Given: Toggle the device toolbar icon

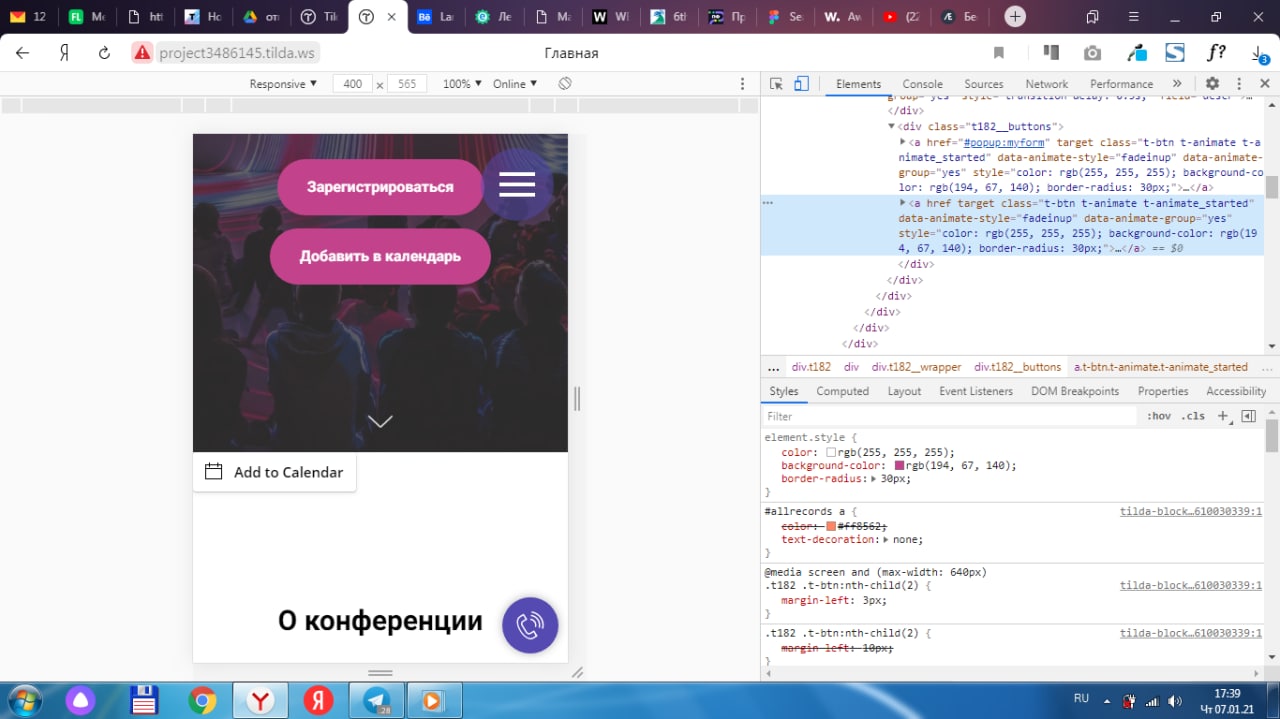Looking at the screenshot, I should coord(801,84).
